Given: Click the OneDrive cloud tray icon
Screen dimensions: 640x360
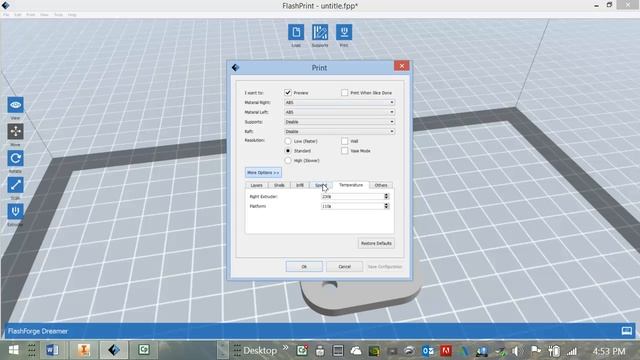Looking at the screenshot, I should coord(356,351).
